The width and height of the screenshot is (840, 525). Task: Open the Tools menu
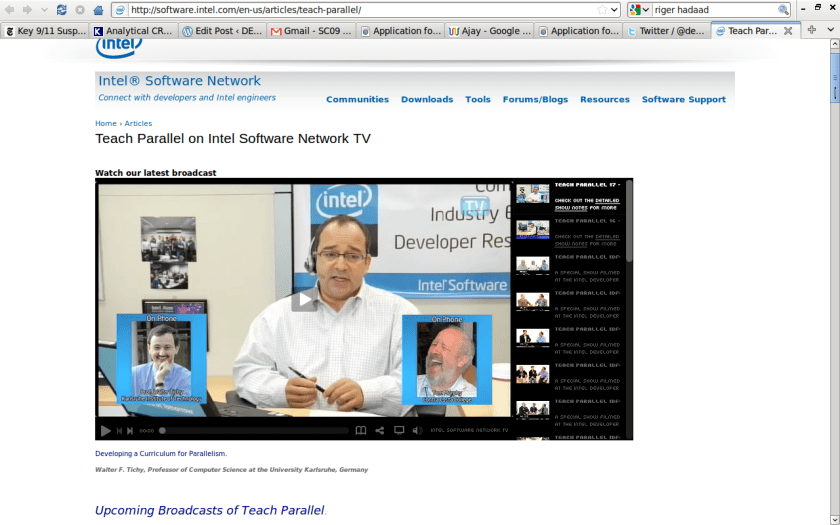tap(478, 100)
